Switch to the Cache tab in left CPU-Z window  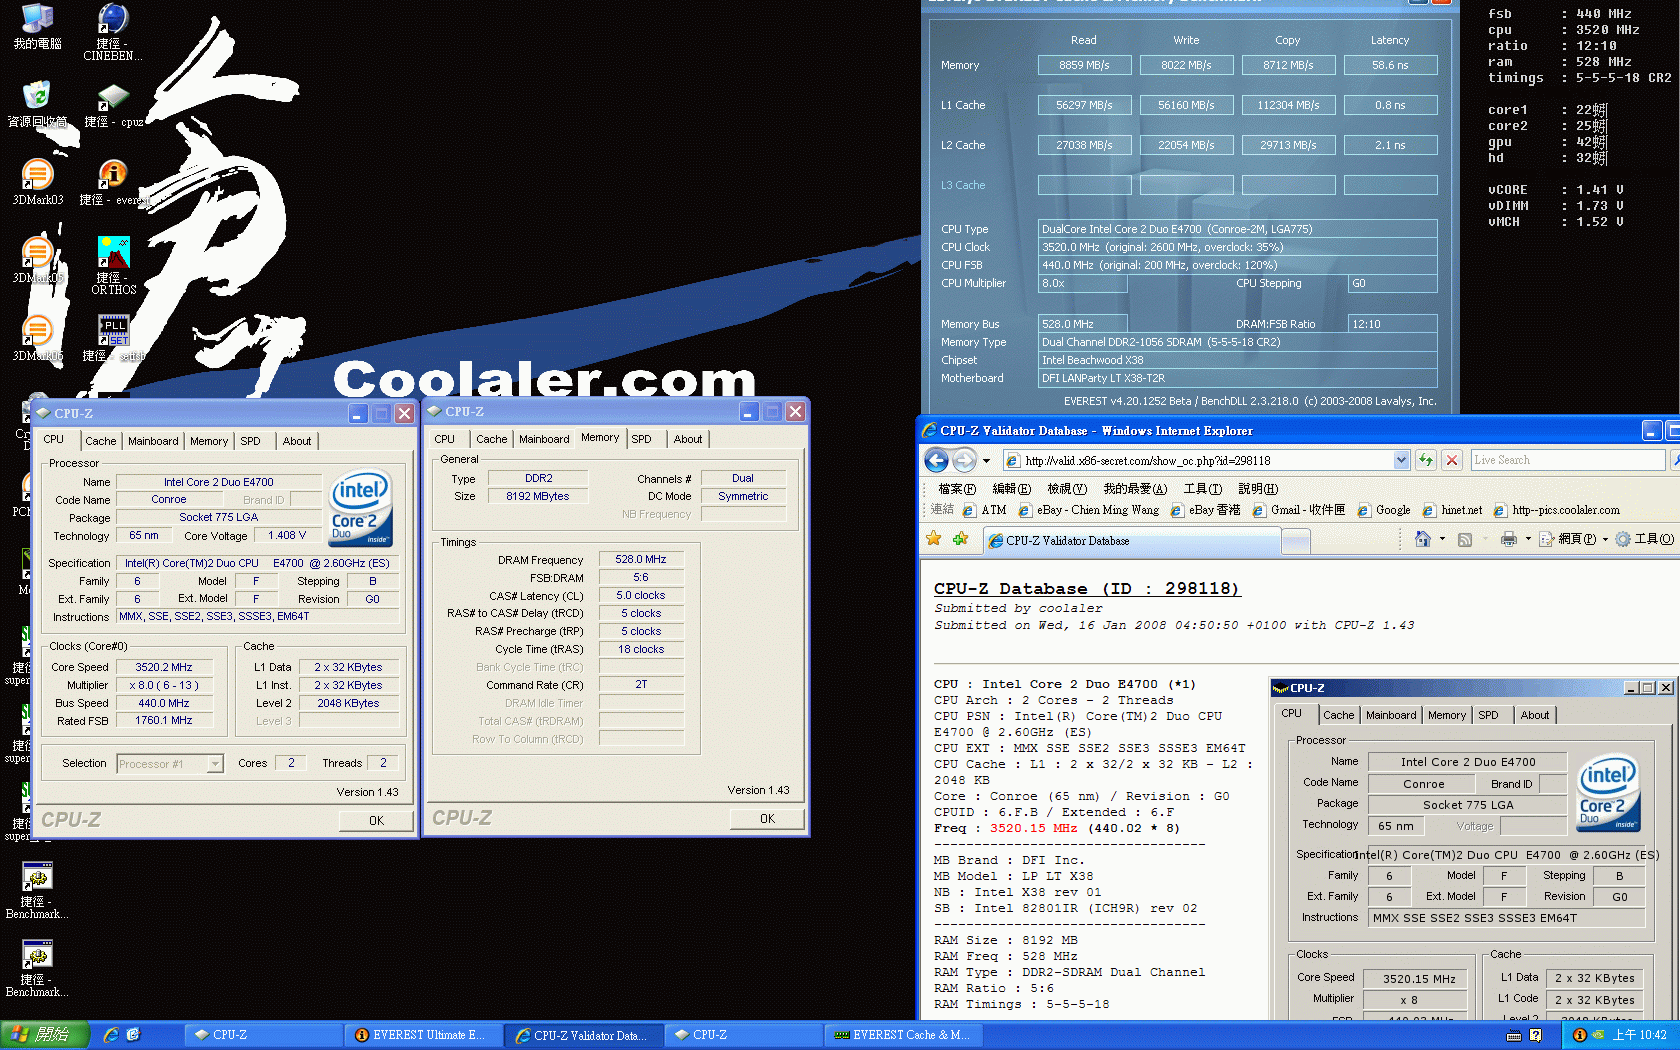coord(100,441)
